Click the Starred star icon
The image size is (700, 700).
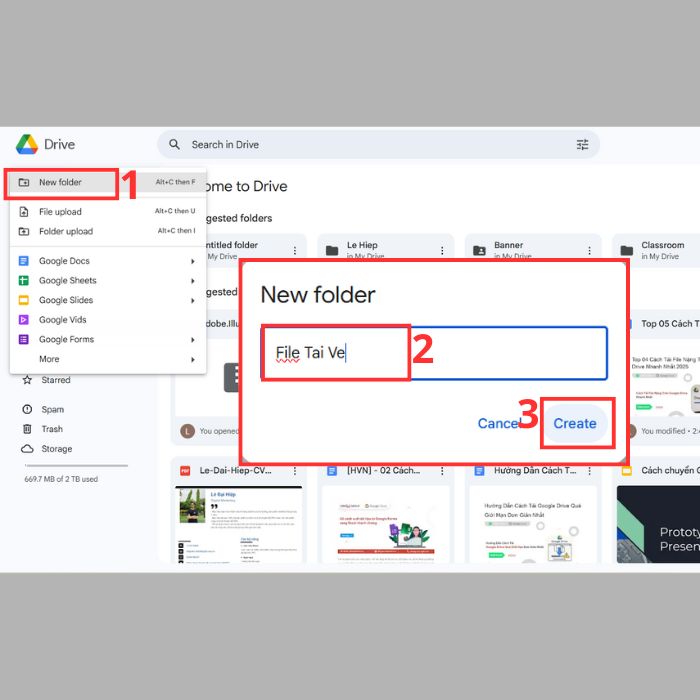click(x=27, y=380)
